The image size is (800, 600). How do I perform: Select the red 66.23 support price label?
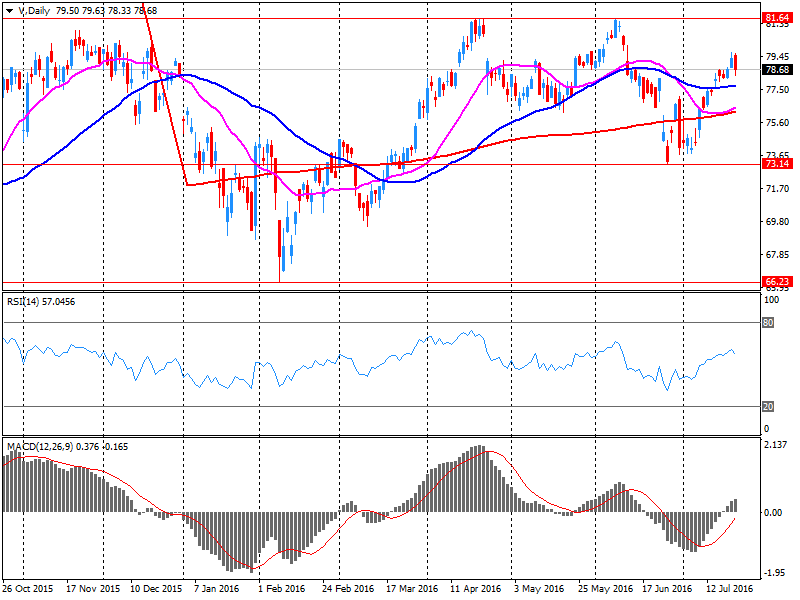click(x=778, y=282)
